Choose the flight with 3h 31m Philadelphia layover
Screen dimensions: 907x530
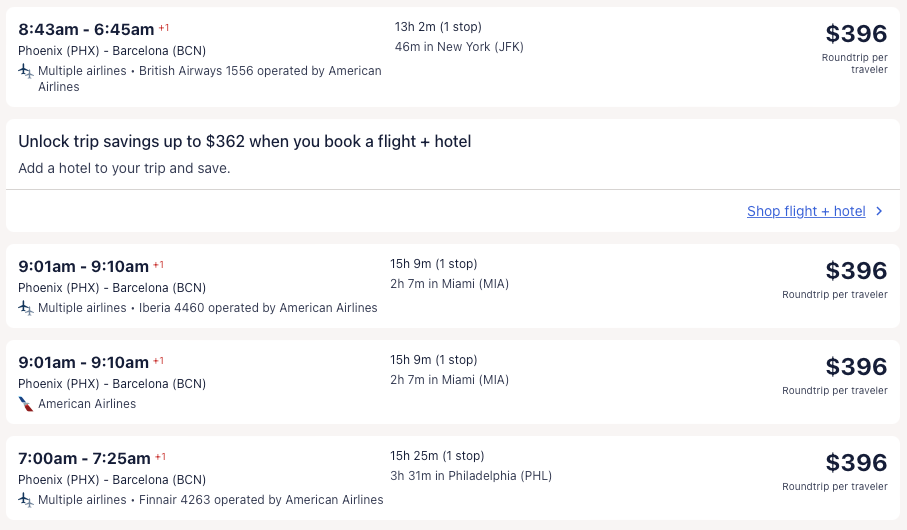(x=471, y=476)
